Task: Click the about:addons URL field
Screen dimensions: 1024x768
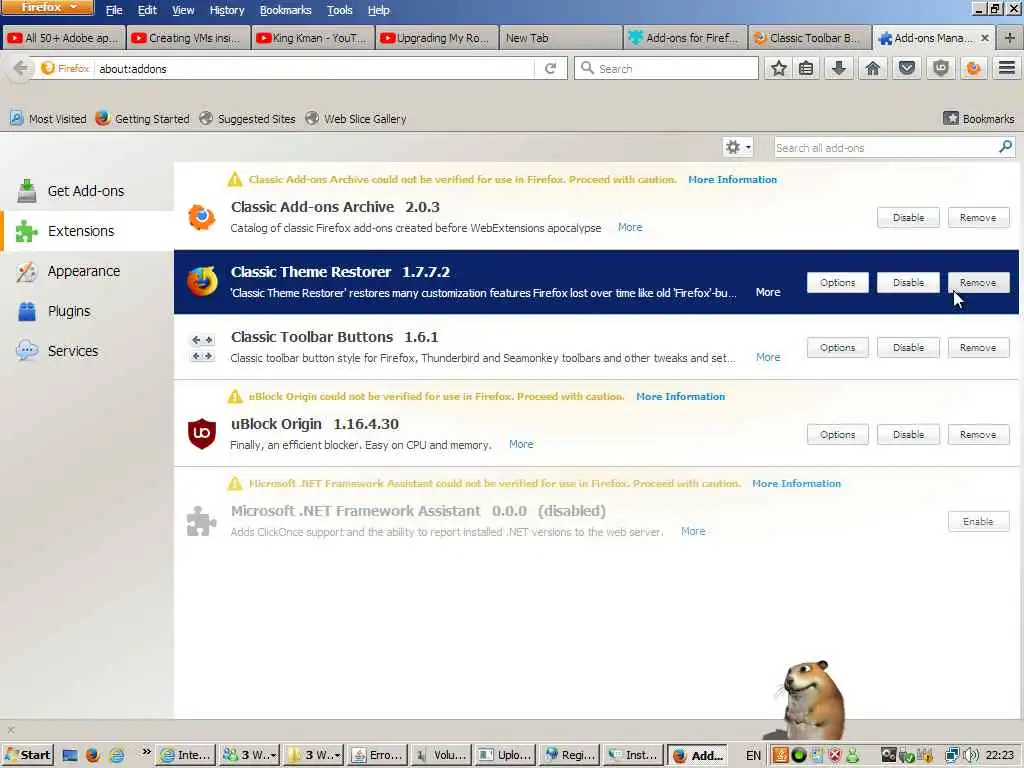Action: point(315,69)
